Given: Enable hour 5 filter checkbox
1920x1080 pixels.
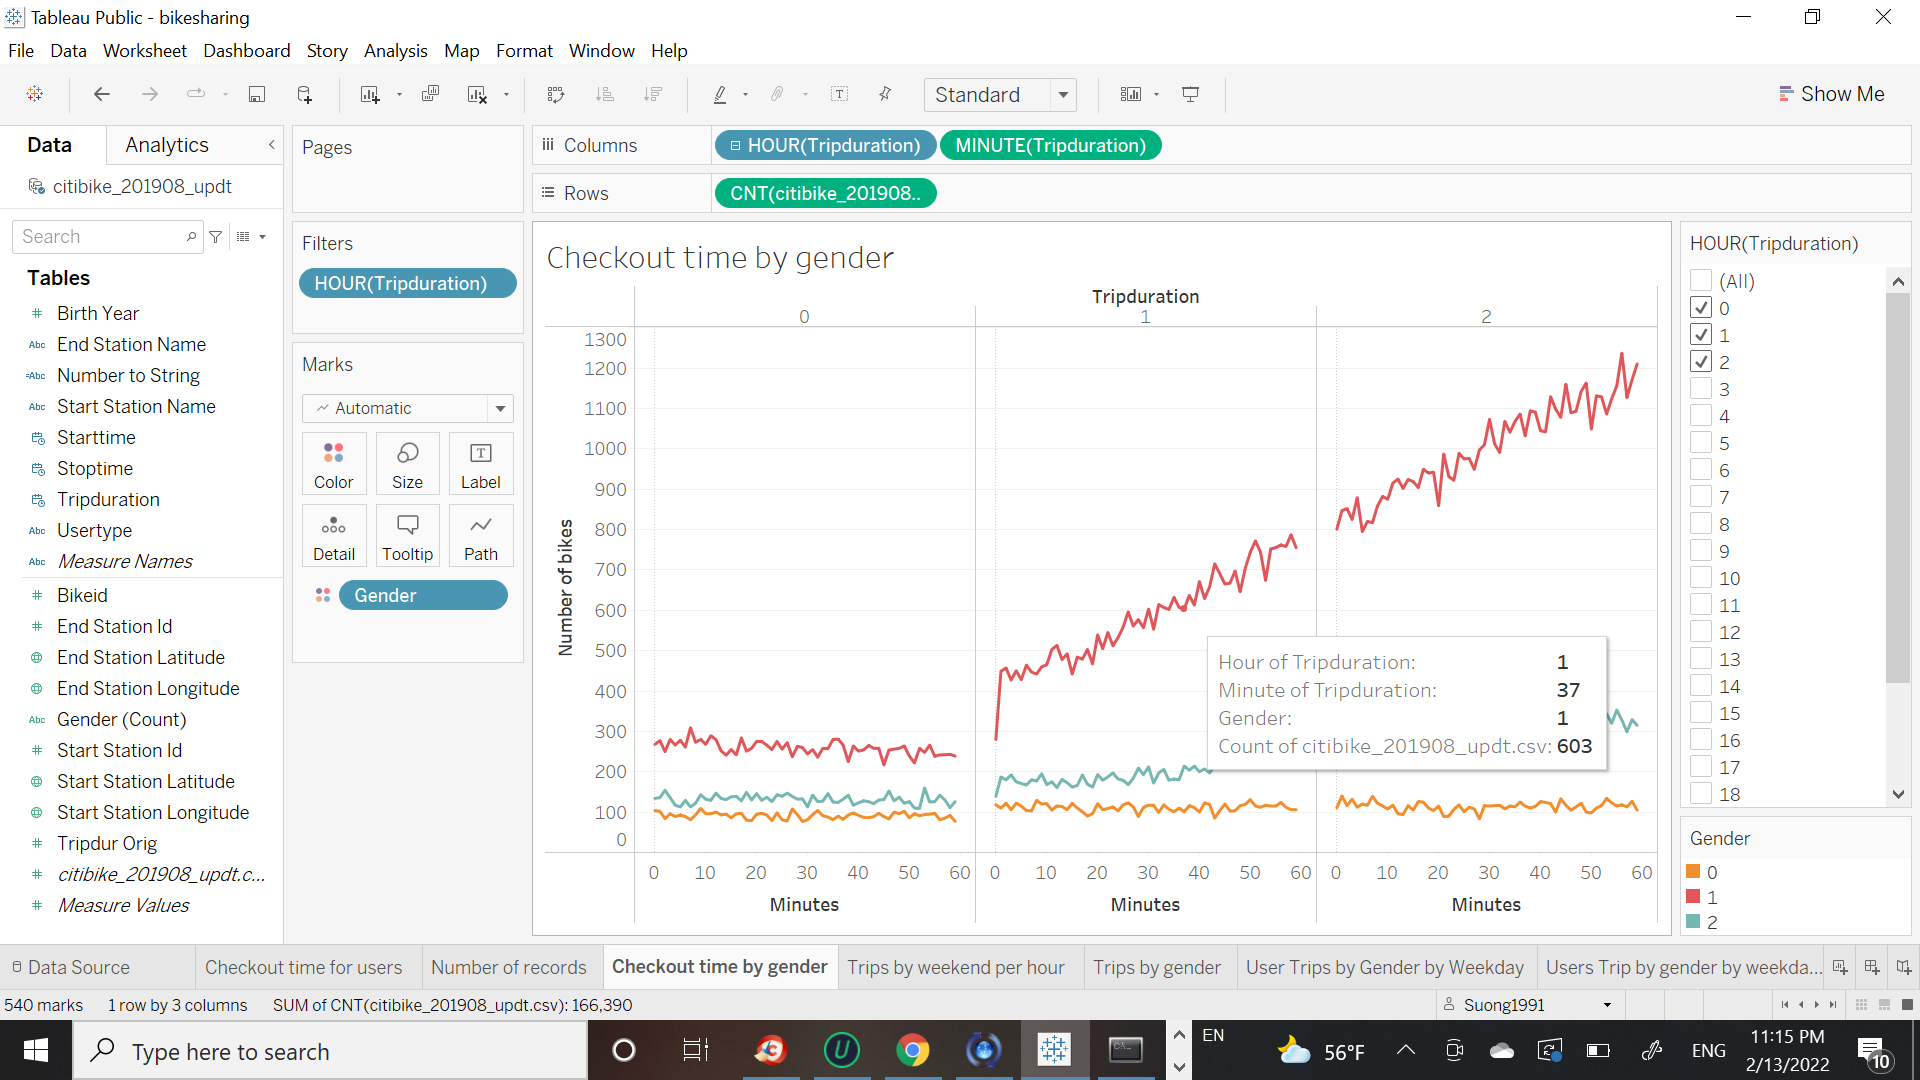Looking at the screenshot, I should click(x=1701, y=443).
